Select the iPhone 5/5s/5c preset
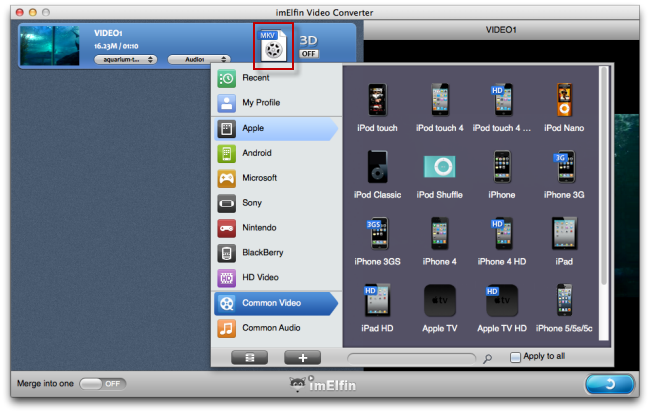This screenshot has width=650, height=413. 564,308
